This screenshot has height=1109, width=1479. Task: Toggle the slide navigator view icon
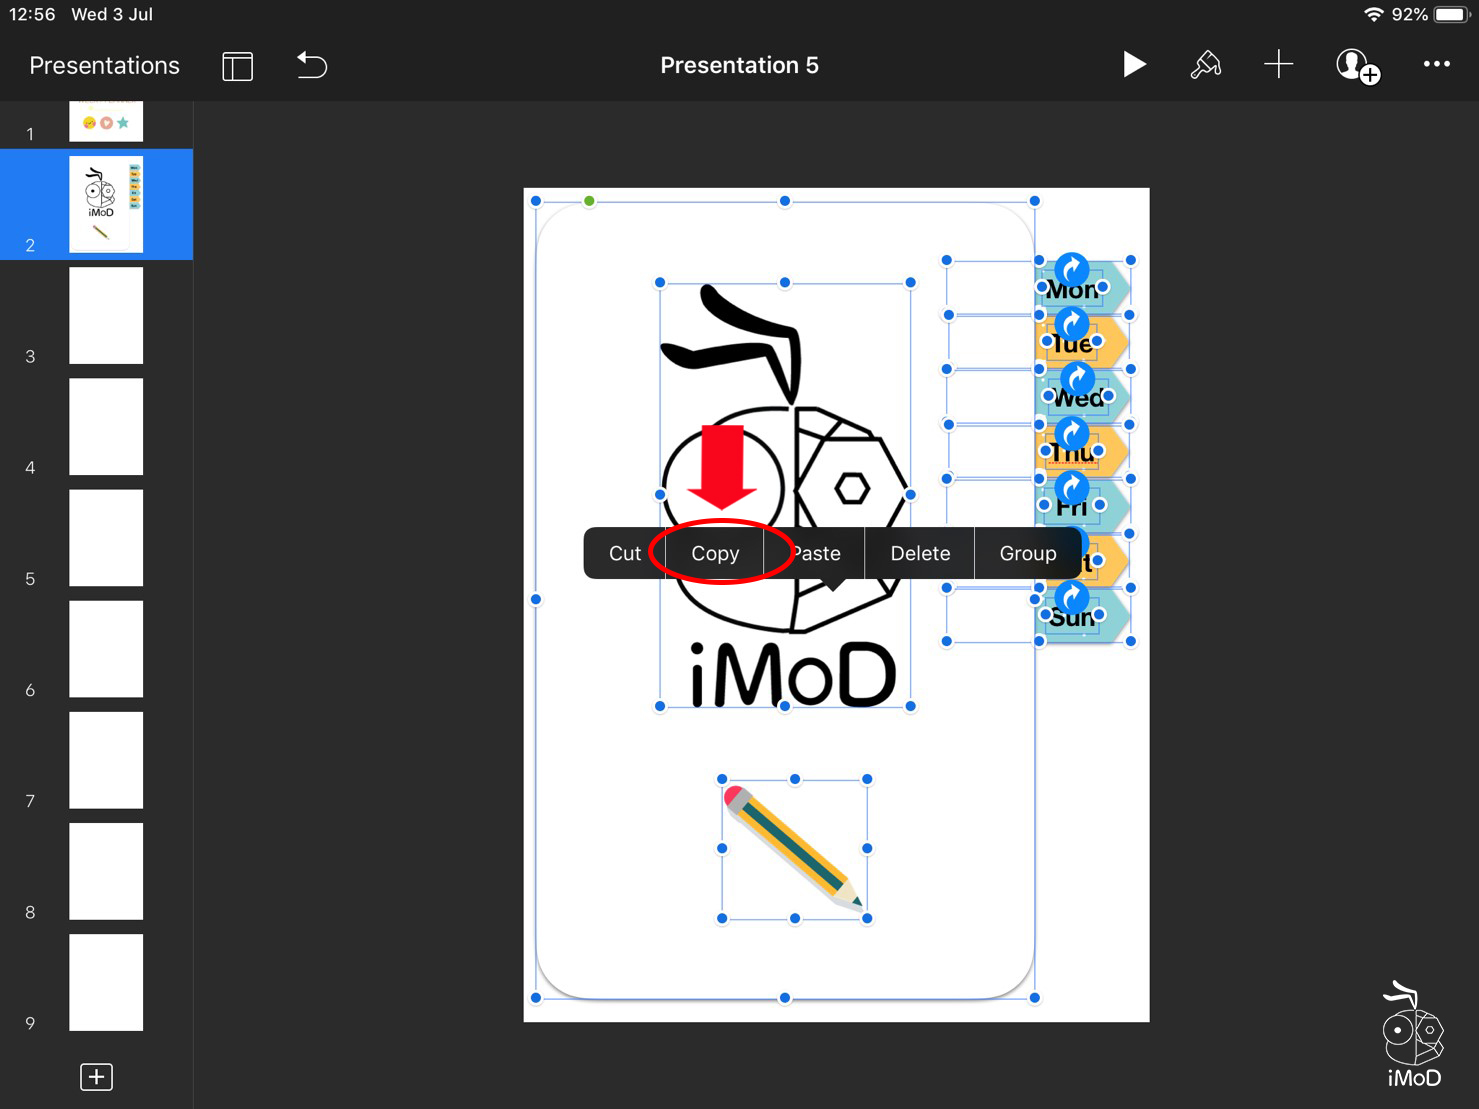coord(237,66)
